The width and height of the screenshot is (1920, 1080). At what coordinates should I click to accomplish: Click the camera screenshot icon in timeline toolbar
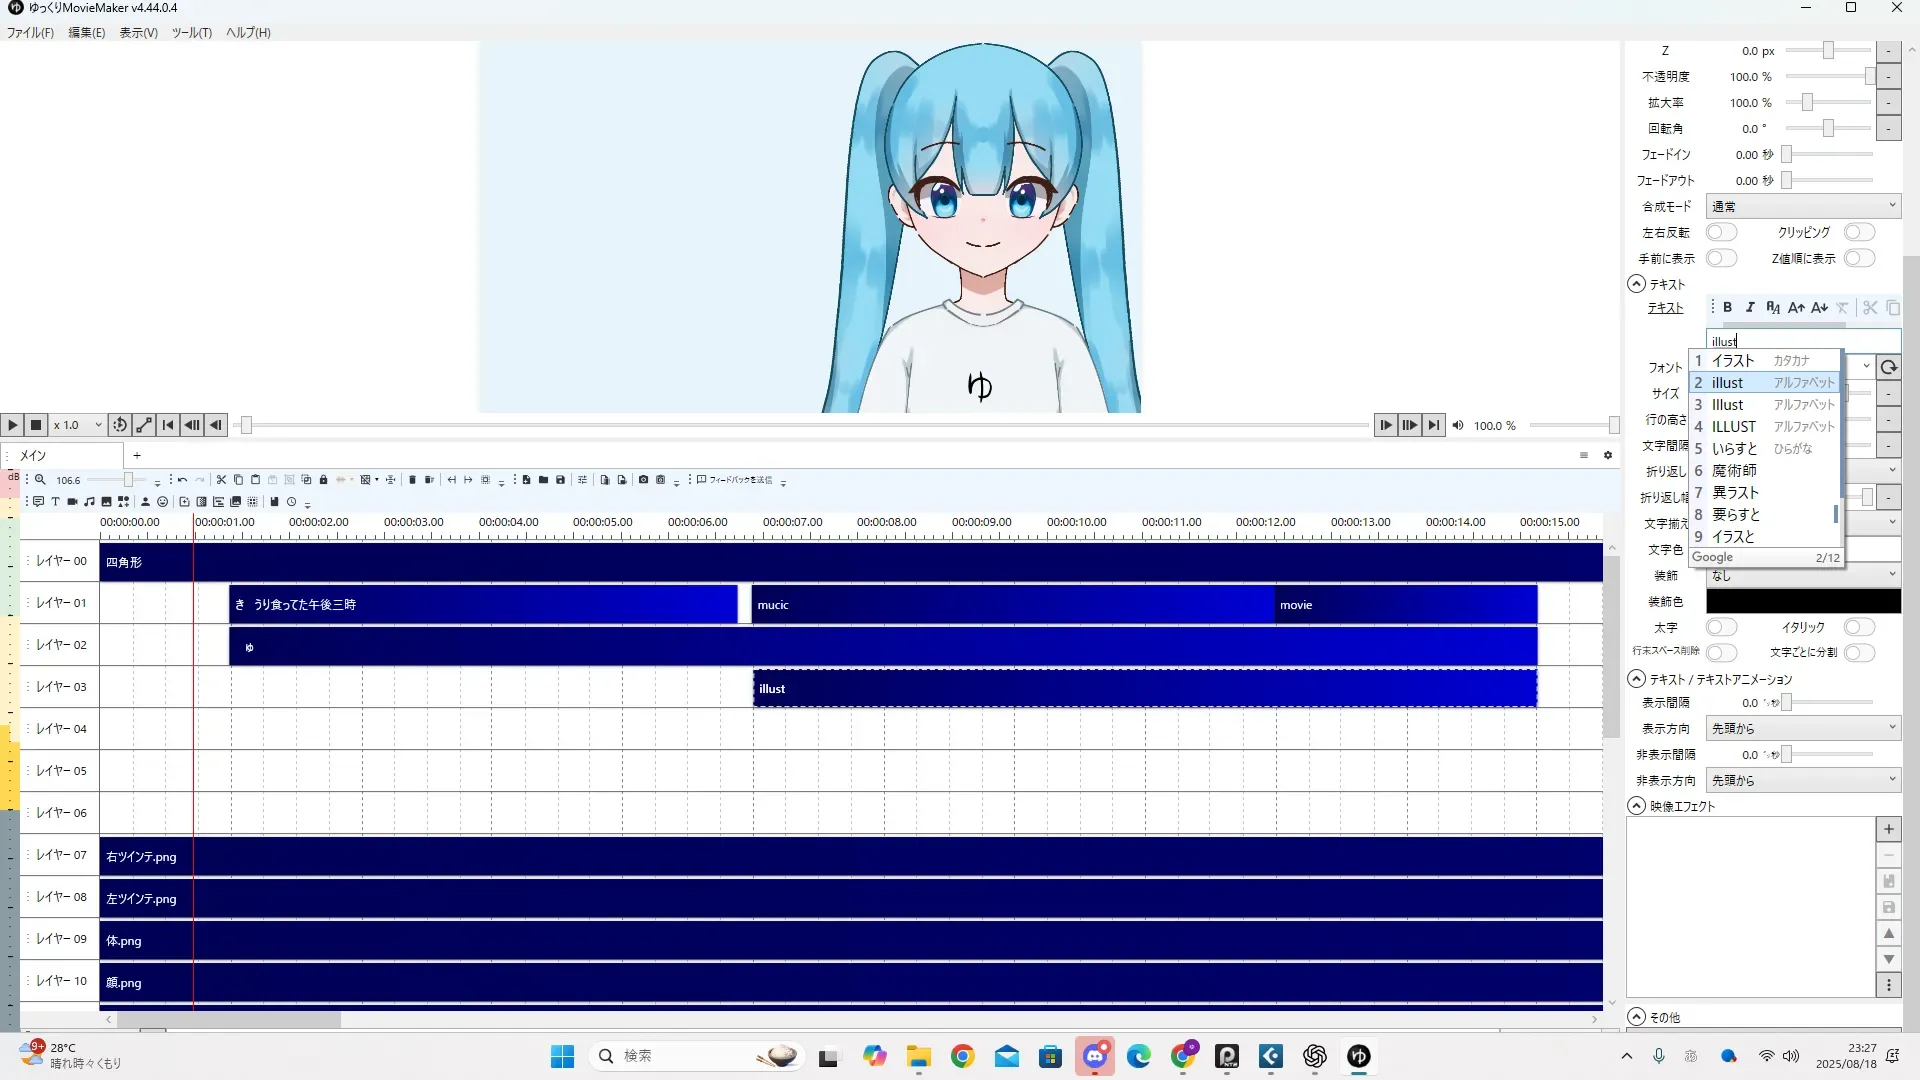coord(643,480)
